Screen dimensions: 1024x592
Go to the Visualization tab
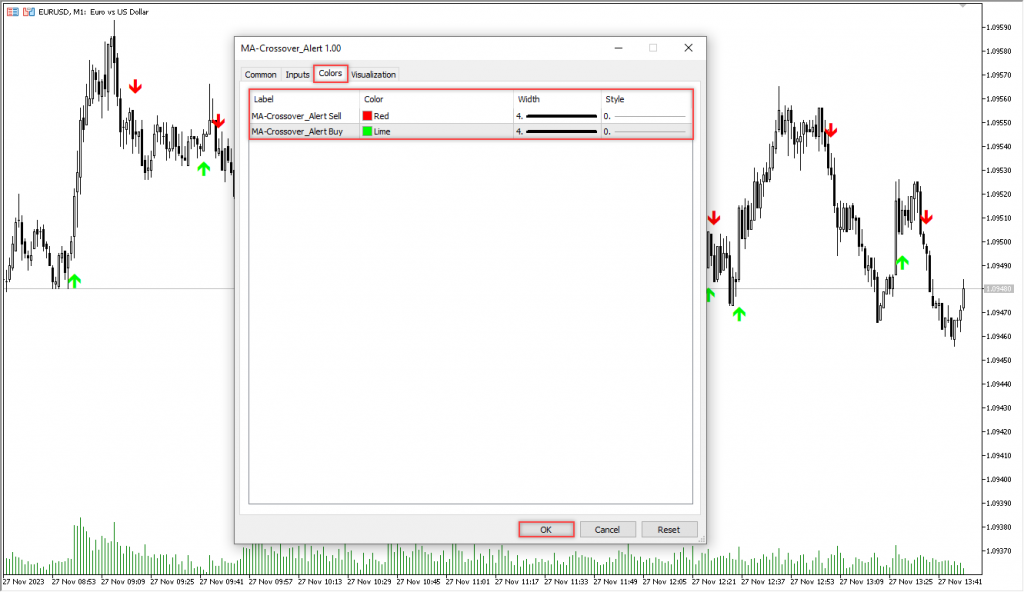pos(374,74)
